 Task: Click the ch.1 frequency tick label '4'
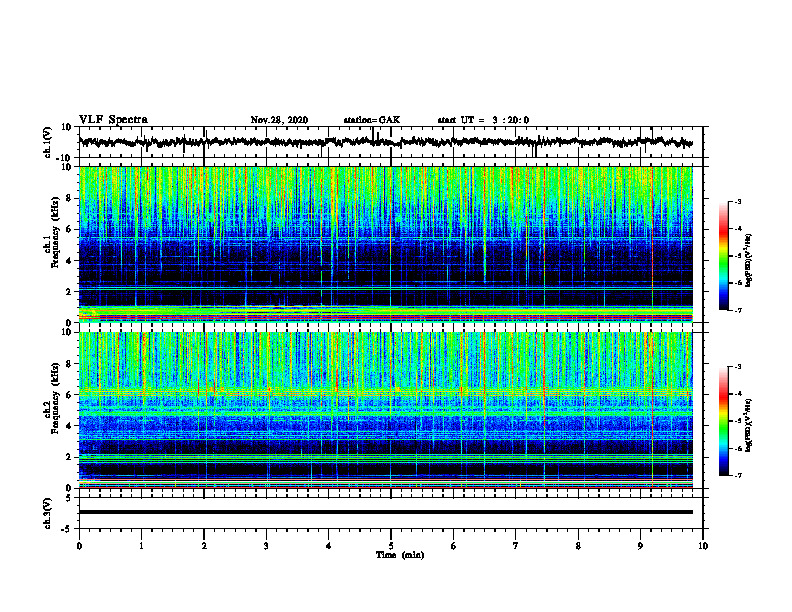pyautogui.click(x=69, y=261)
